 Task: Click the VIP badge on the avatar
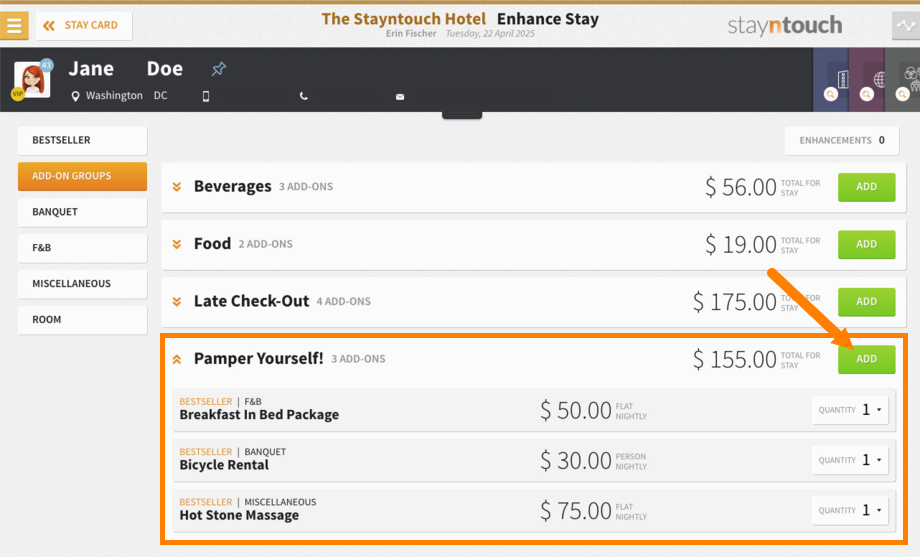tap(18, 93)
